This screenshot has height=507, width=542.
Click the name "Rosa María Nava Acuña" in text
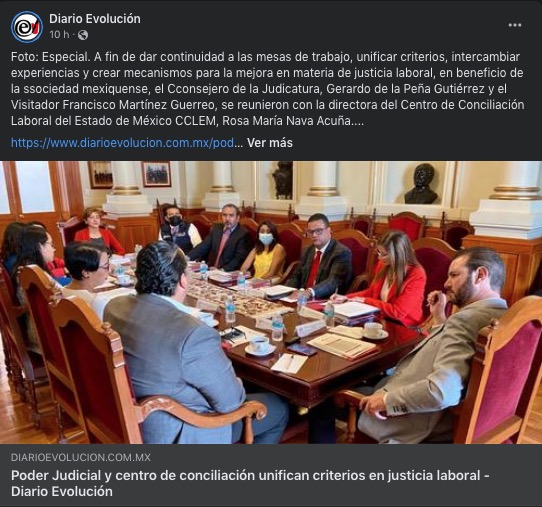[x=287, y=121]
